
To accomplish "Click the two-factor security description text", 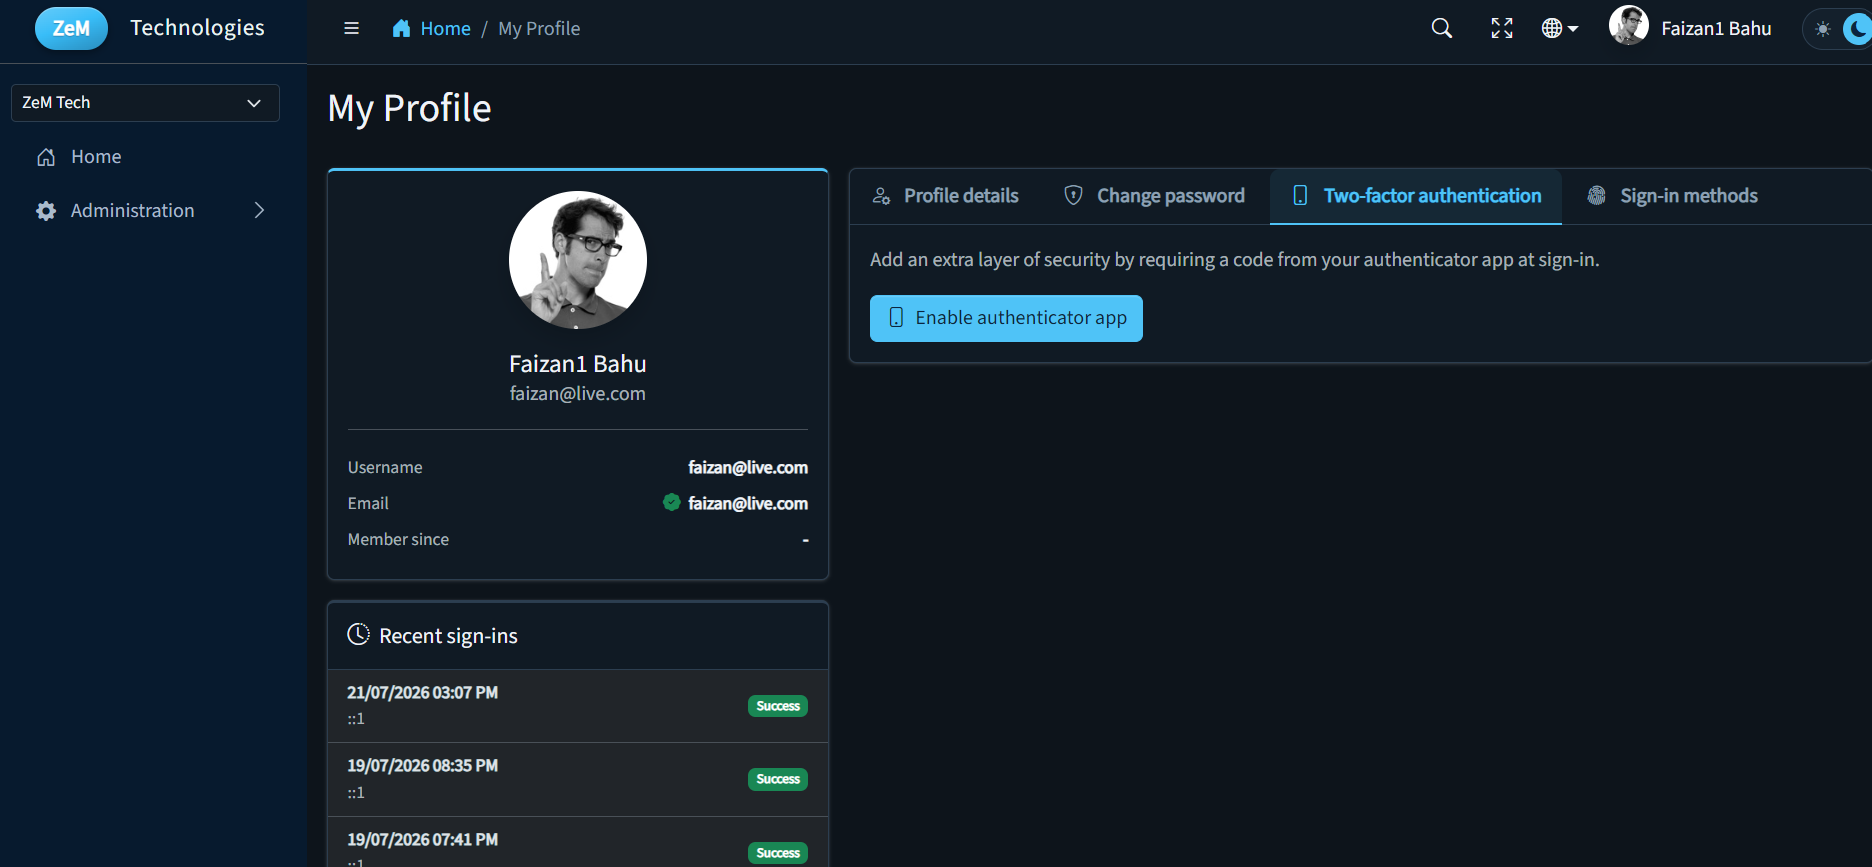I will pos(1235,260).
